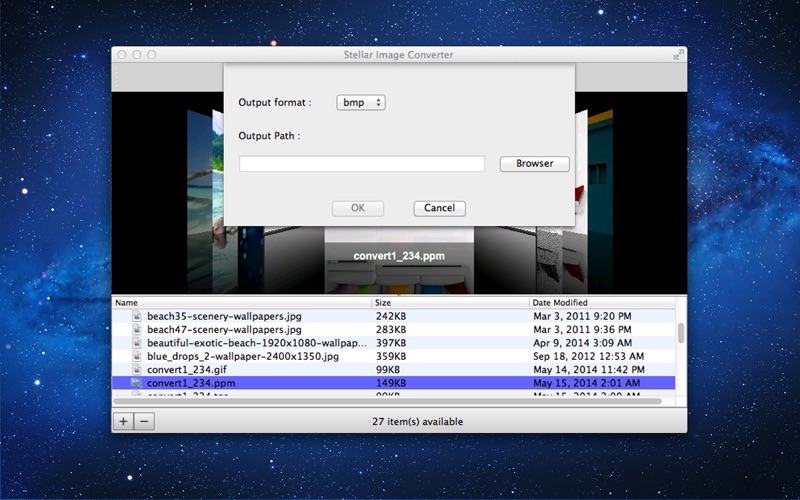
Task: Click file icon of beautiful-exotic-beach row
Action: [x=137, y=343]
